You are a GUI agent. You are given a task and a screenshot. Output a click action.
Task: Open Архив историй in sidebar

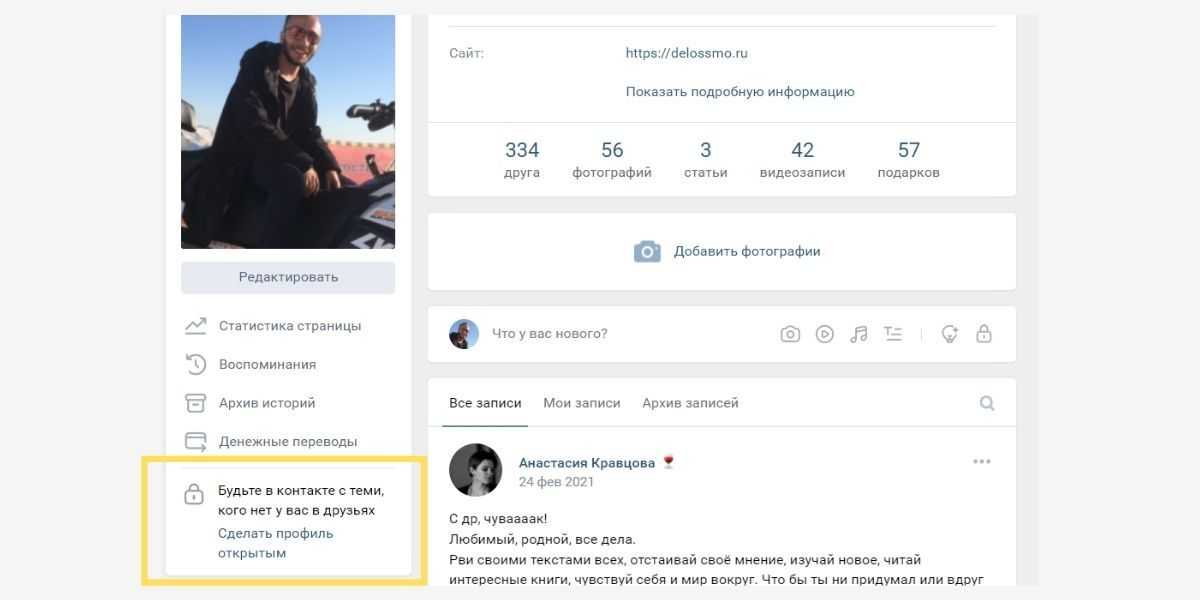click(266, 403)
